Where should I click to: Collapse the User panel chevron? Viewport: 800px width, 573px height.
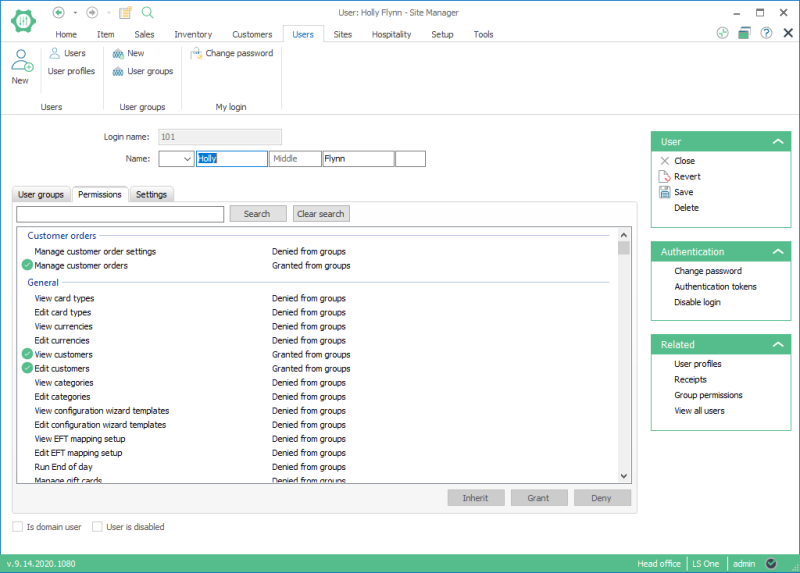(778, 141)
